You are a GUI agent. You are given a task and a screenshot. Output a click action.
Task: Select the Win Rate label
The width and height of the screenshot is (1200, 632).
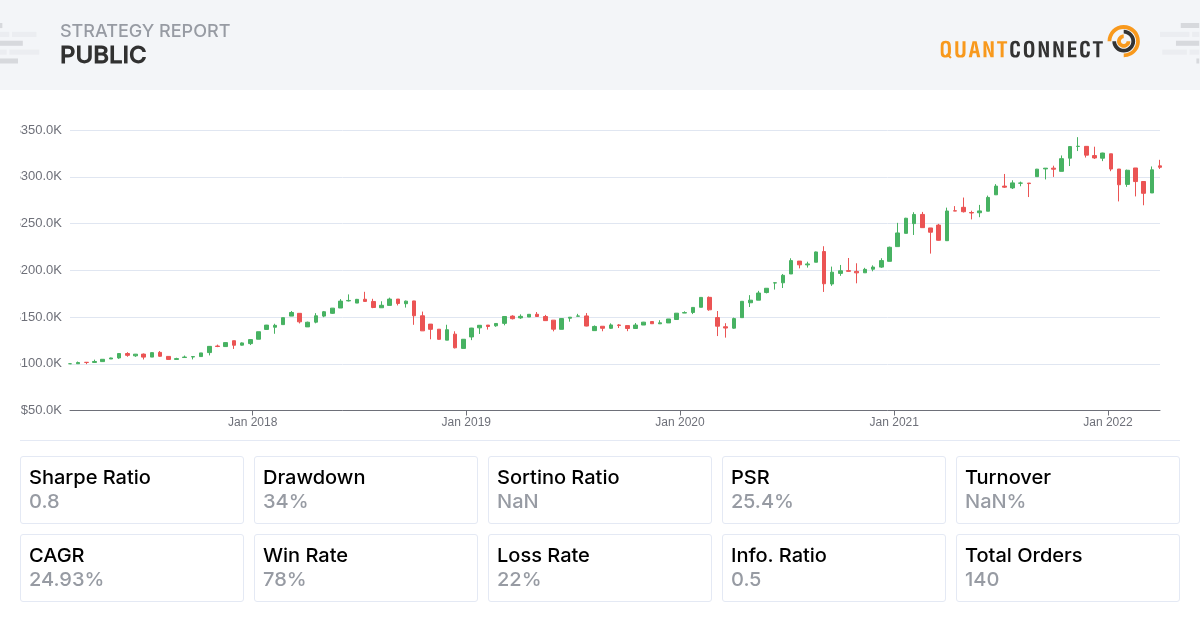click(305, 556)
